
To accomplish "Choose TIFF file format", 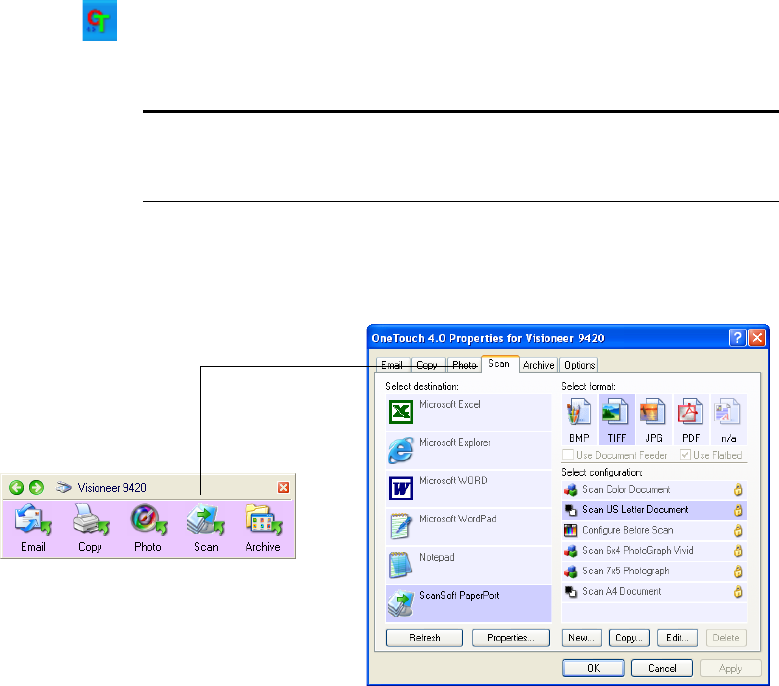I will pos(617,420).
